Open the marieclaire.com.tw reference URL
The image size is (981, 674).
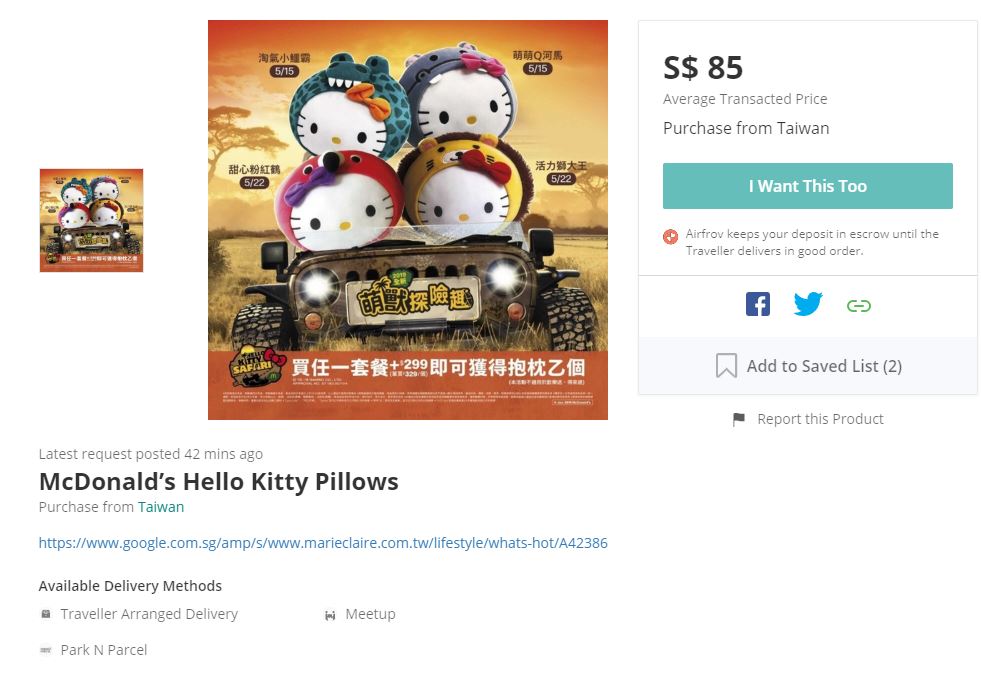pyautogui.click(x=323, y=543)
